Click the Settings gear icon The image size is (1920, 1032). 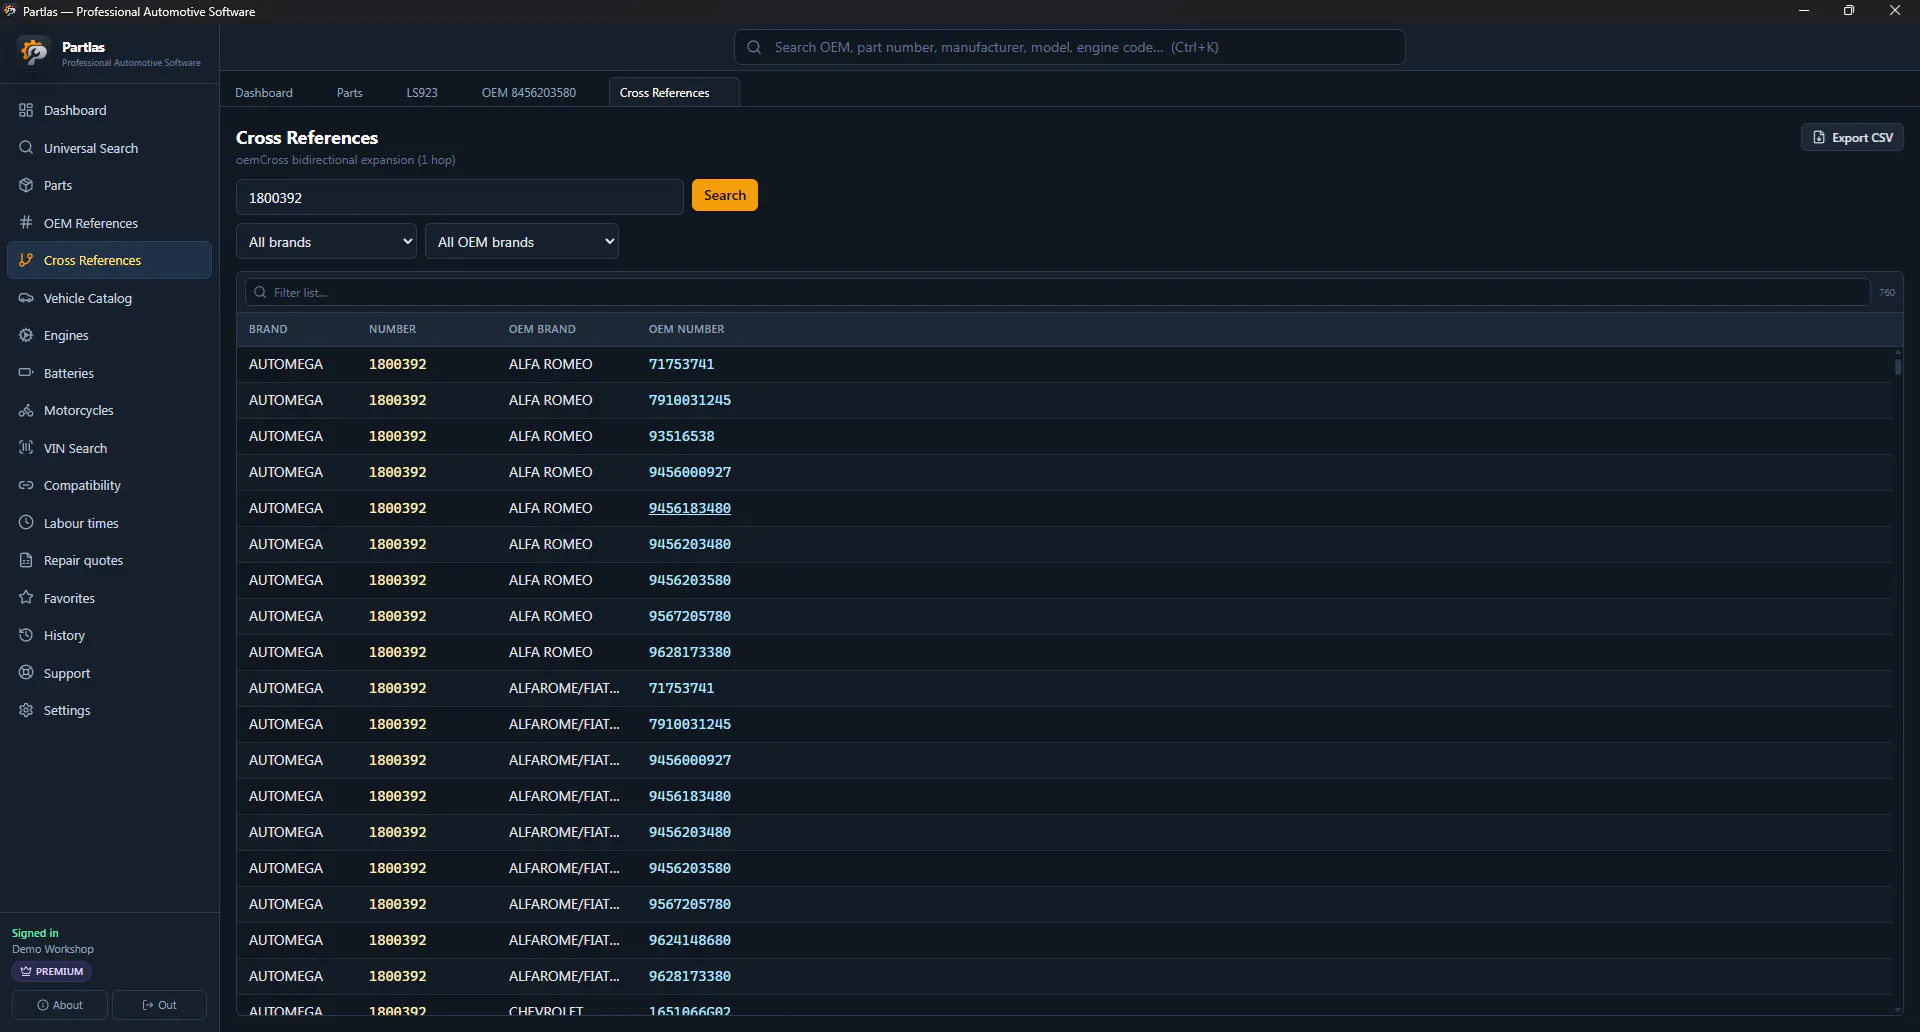pos(26,710)
